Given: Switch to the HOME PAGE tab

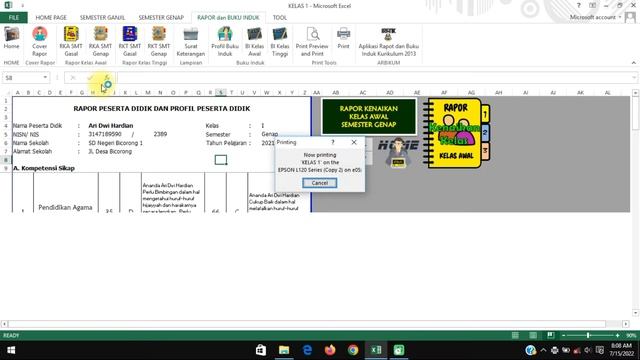Looking at the screenshot, I should 51,18.
